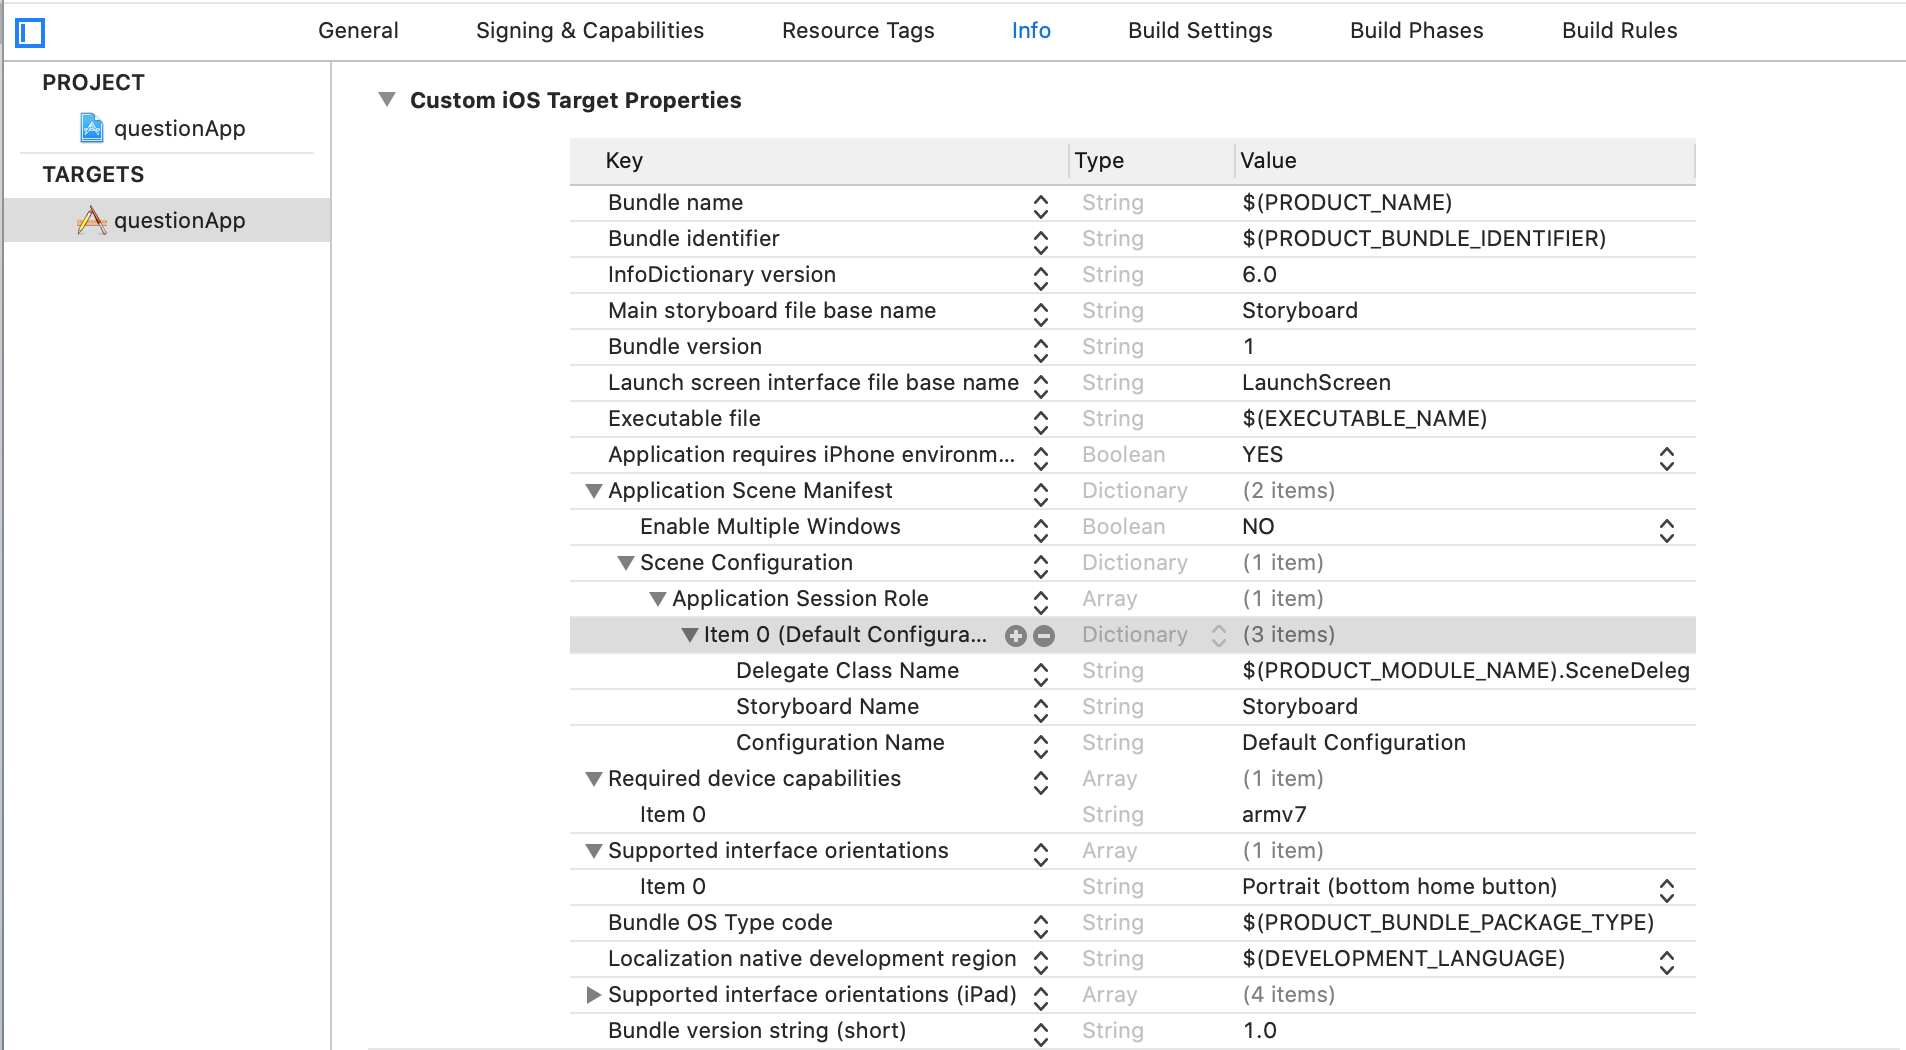1906x1050 pixels.
Task: Click the questionApp target app icon
Action: [x=92, y=220]
